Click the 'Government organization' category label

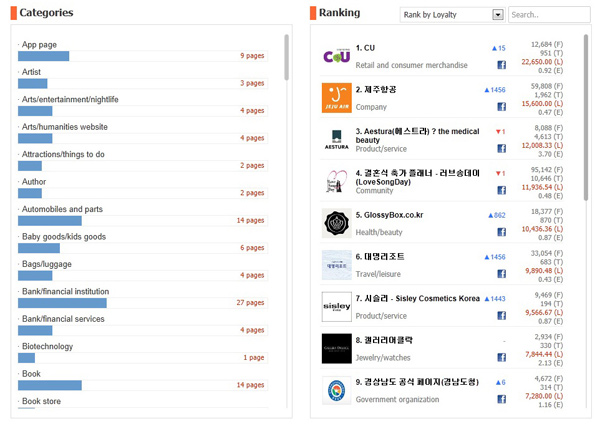tap(397, 400)
